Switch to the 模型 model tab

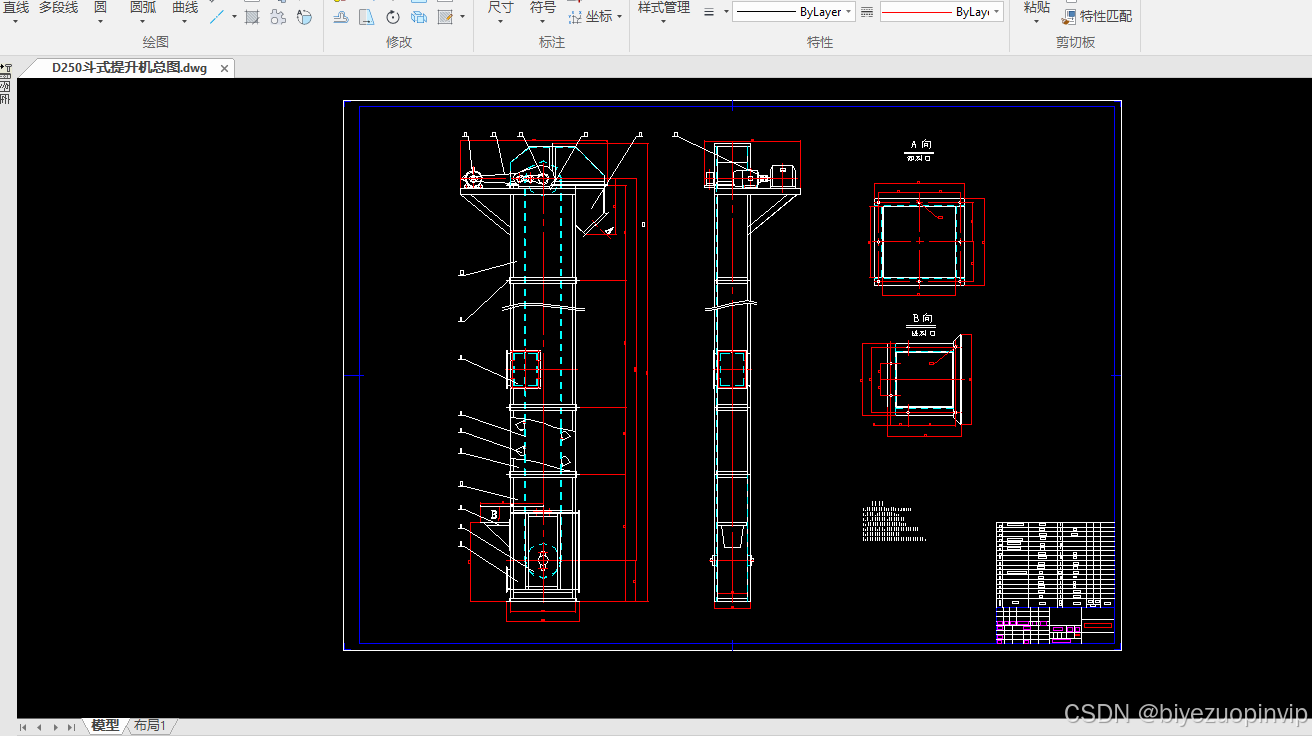[x=105, y=726]
